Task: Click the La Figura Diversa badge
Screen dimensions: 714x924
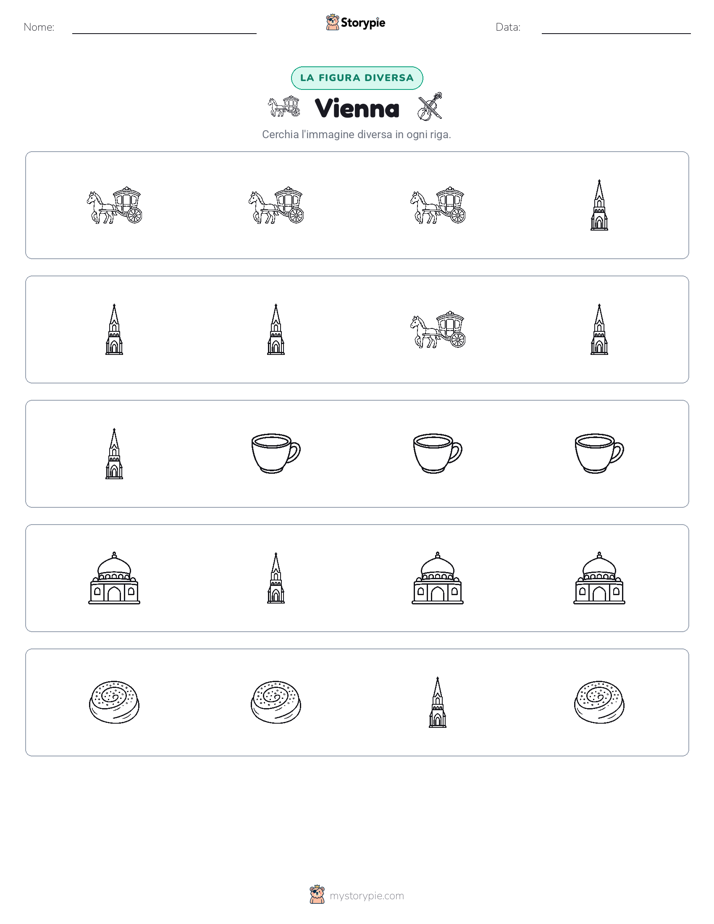Action: click(x=357, y=78)
